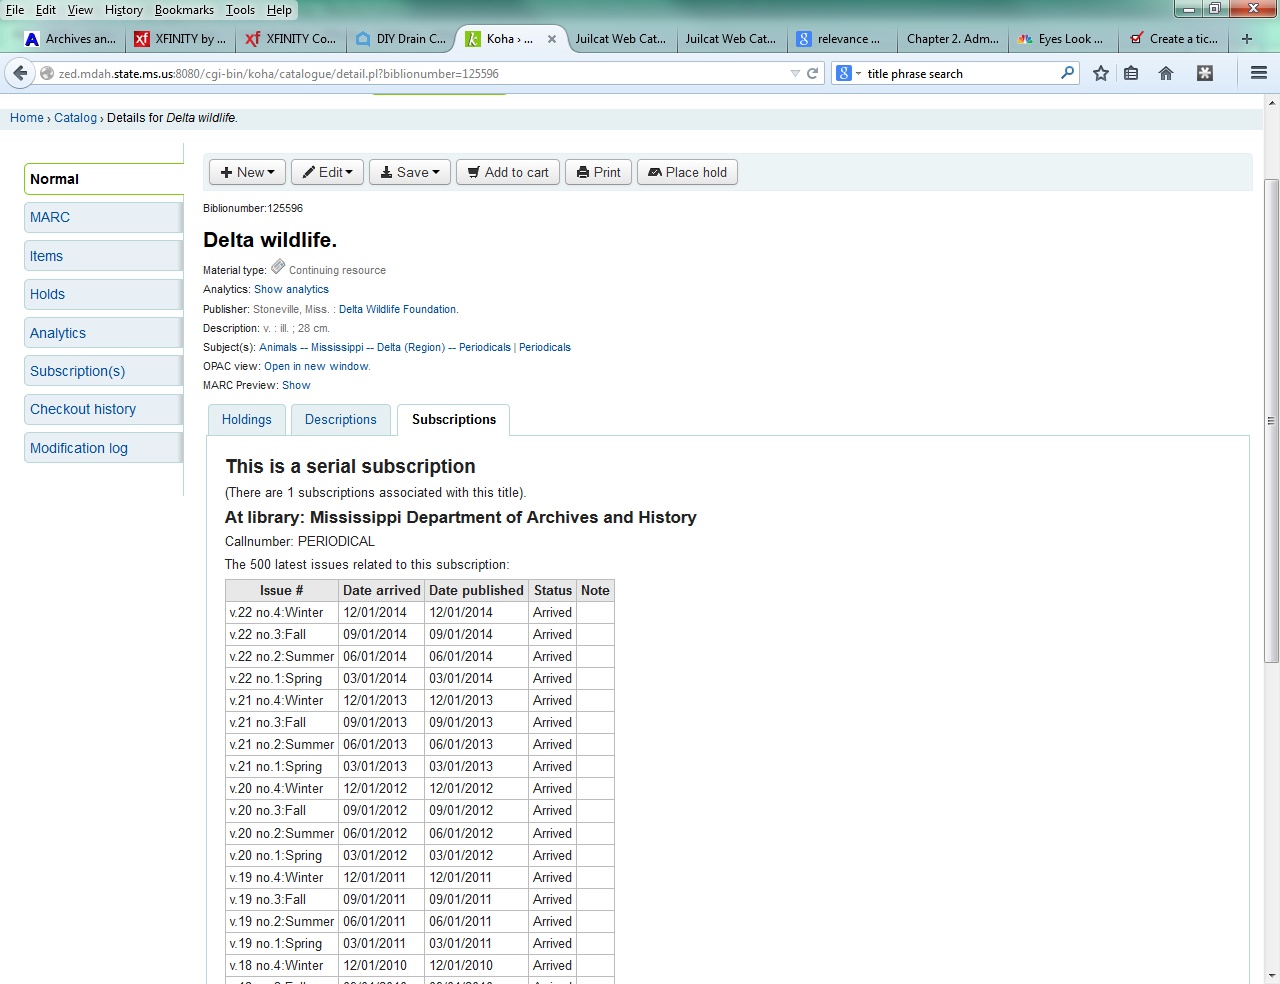This screenshot has height=984, width=1280.
Task: Open the Firefox hamburger menu
Action: pyautogui.click(x=1259, y=73)
